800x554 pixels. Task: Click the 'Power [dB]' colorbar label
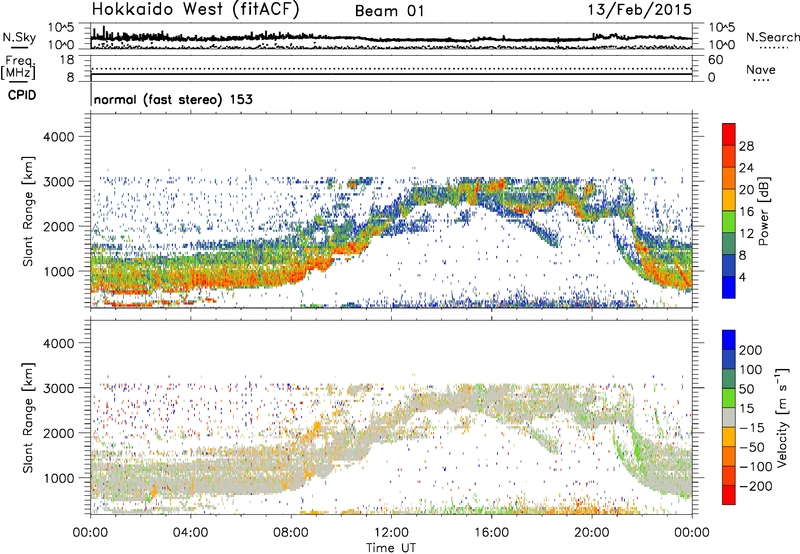coord(764,211)
